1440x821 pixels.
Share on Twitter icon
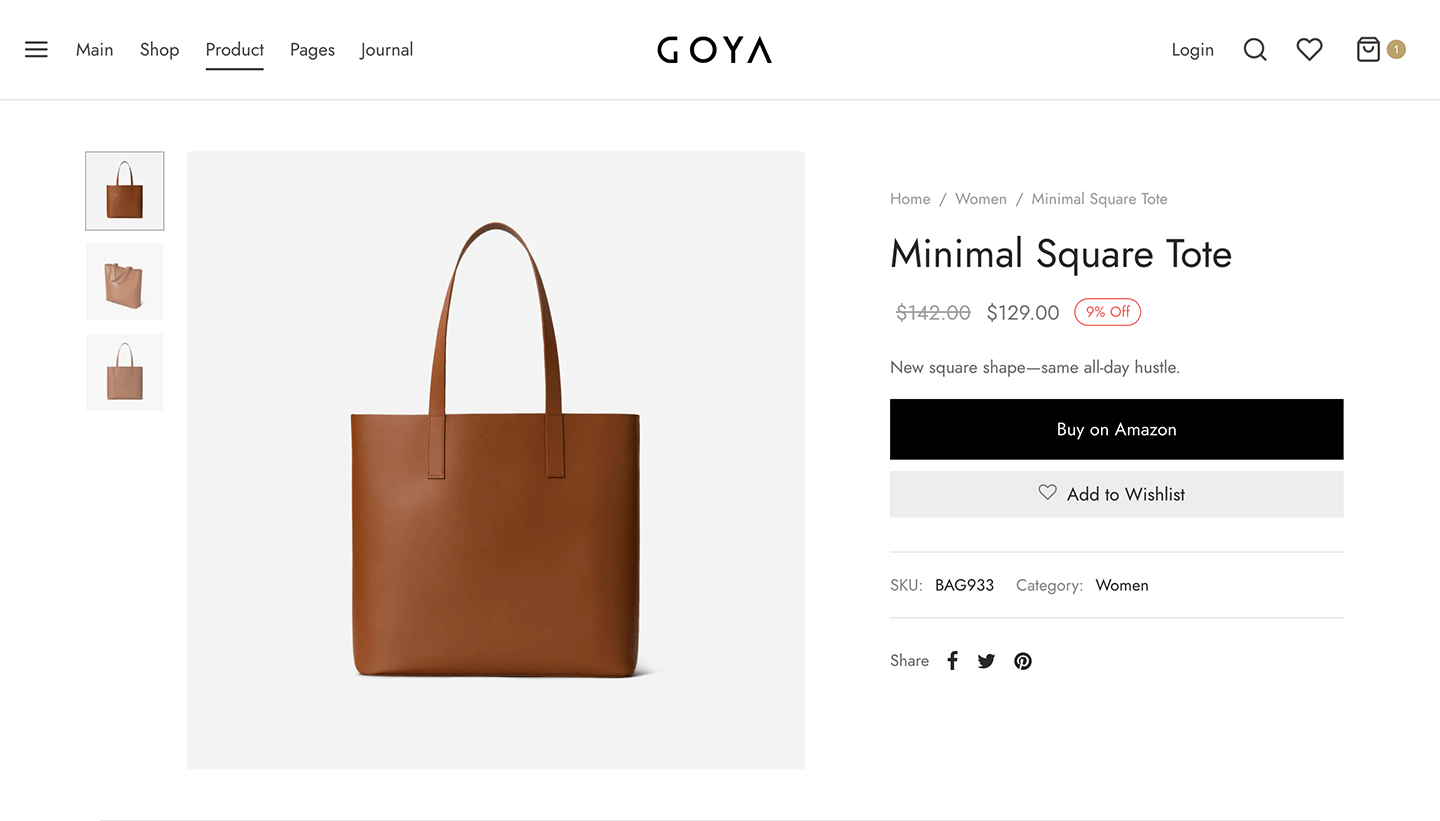click(986, 661)
